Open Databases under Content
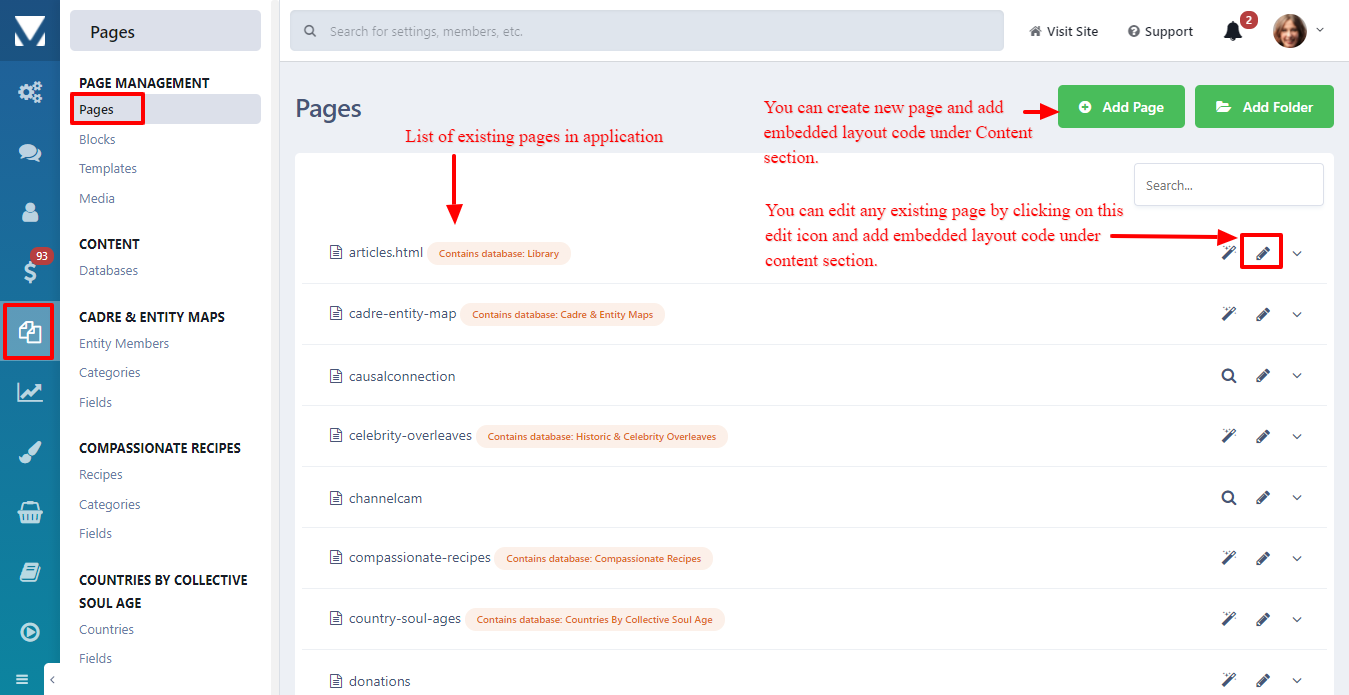 (x=109, y=270)
